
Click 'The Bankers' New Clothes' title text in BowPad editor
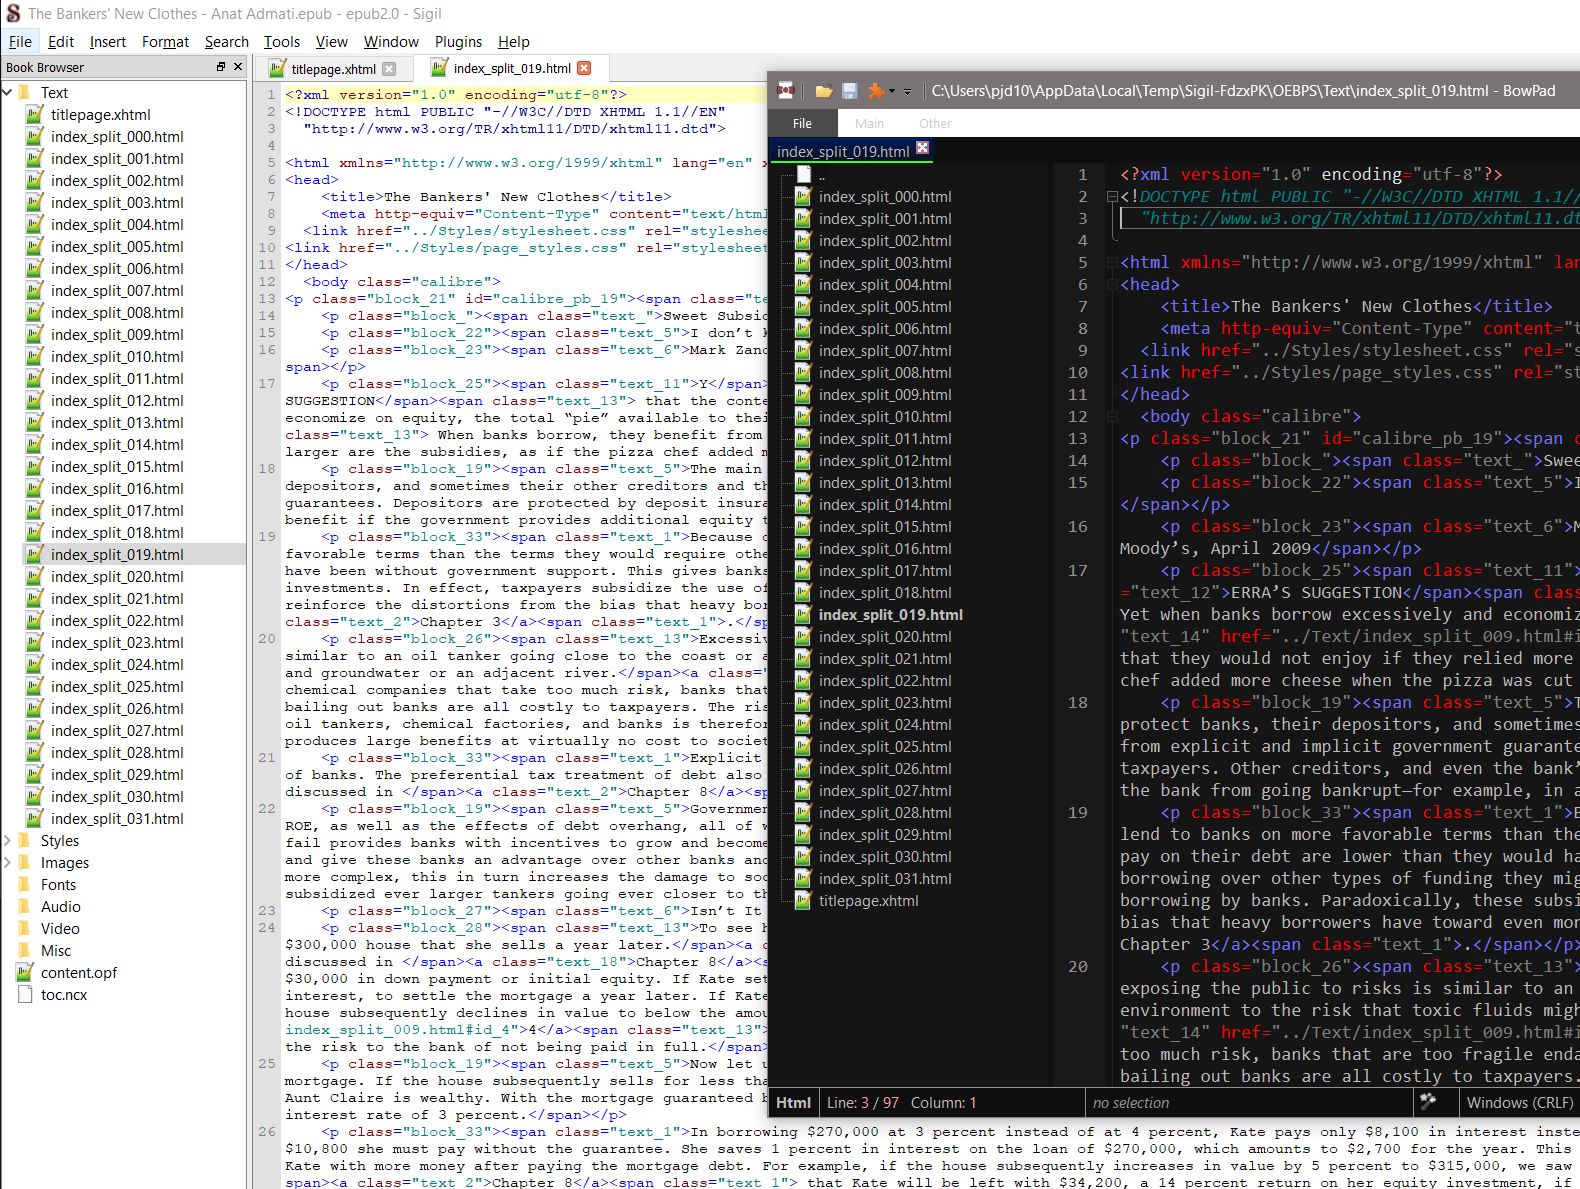(1351, 306)
